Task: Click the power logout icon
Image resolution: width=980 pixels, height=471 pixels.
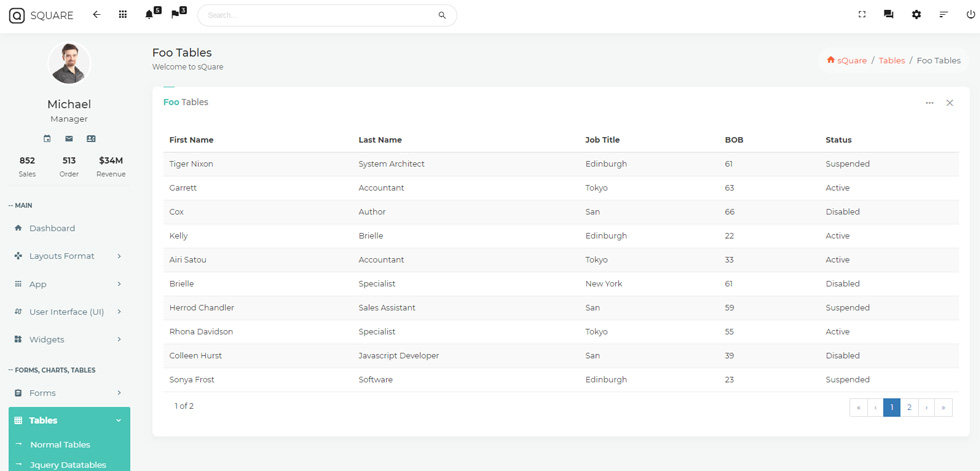Action: 971,14
